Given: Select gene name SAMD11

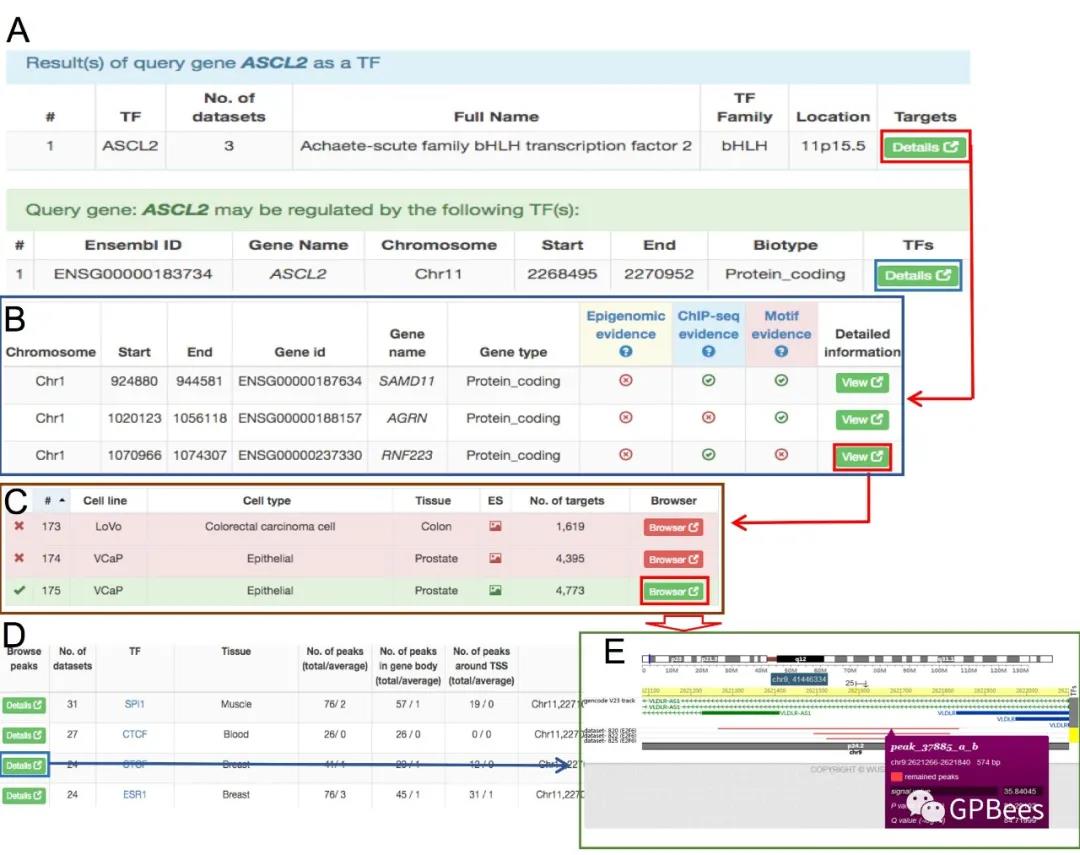Looking at the screenshot, I should tap(406, 381).
